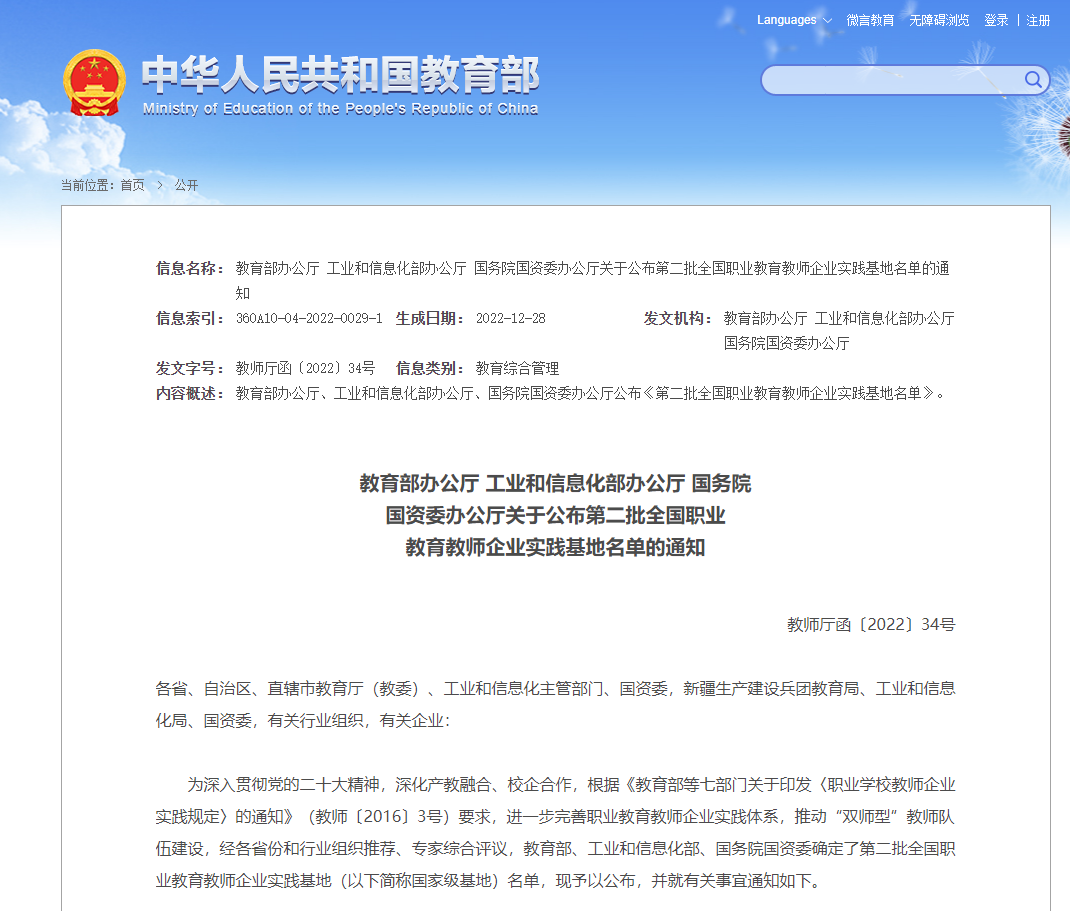This screenshot has height=911, width=1070.
Task: Click the index number 360A10-04-2022-0029-1
Action: coord(309,319)
